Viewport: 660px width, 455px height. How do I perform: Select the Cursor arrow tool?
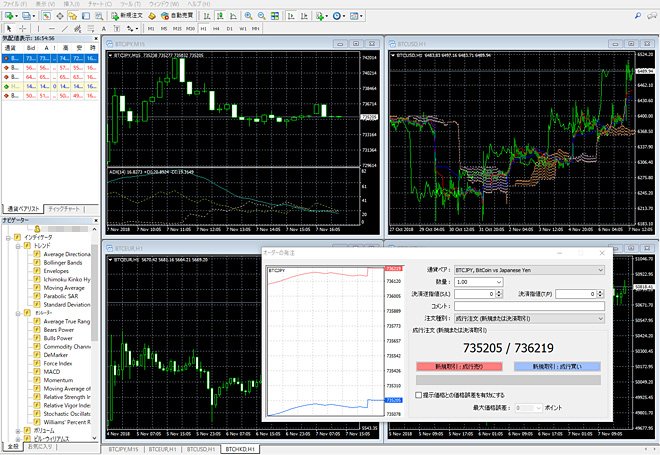point(9,29)
